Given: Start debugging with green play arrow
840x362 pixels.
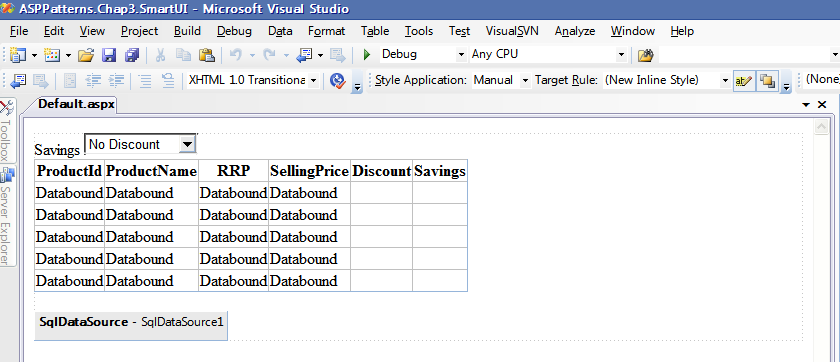Looking at the screenshot, I should tap(367, 55).
